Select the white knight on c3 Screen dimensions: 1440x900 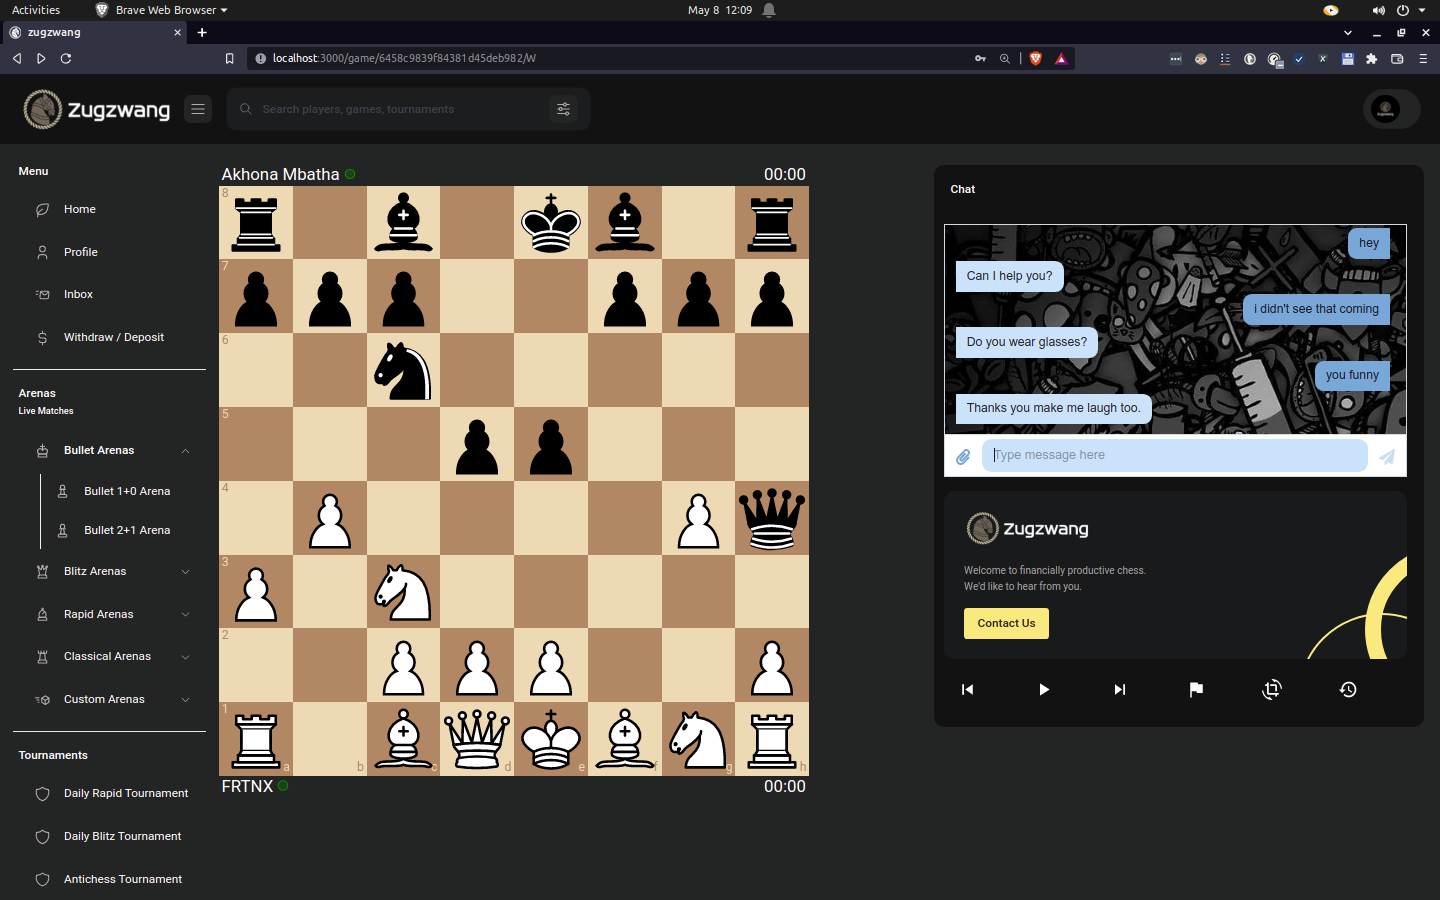pos(403,592)
